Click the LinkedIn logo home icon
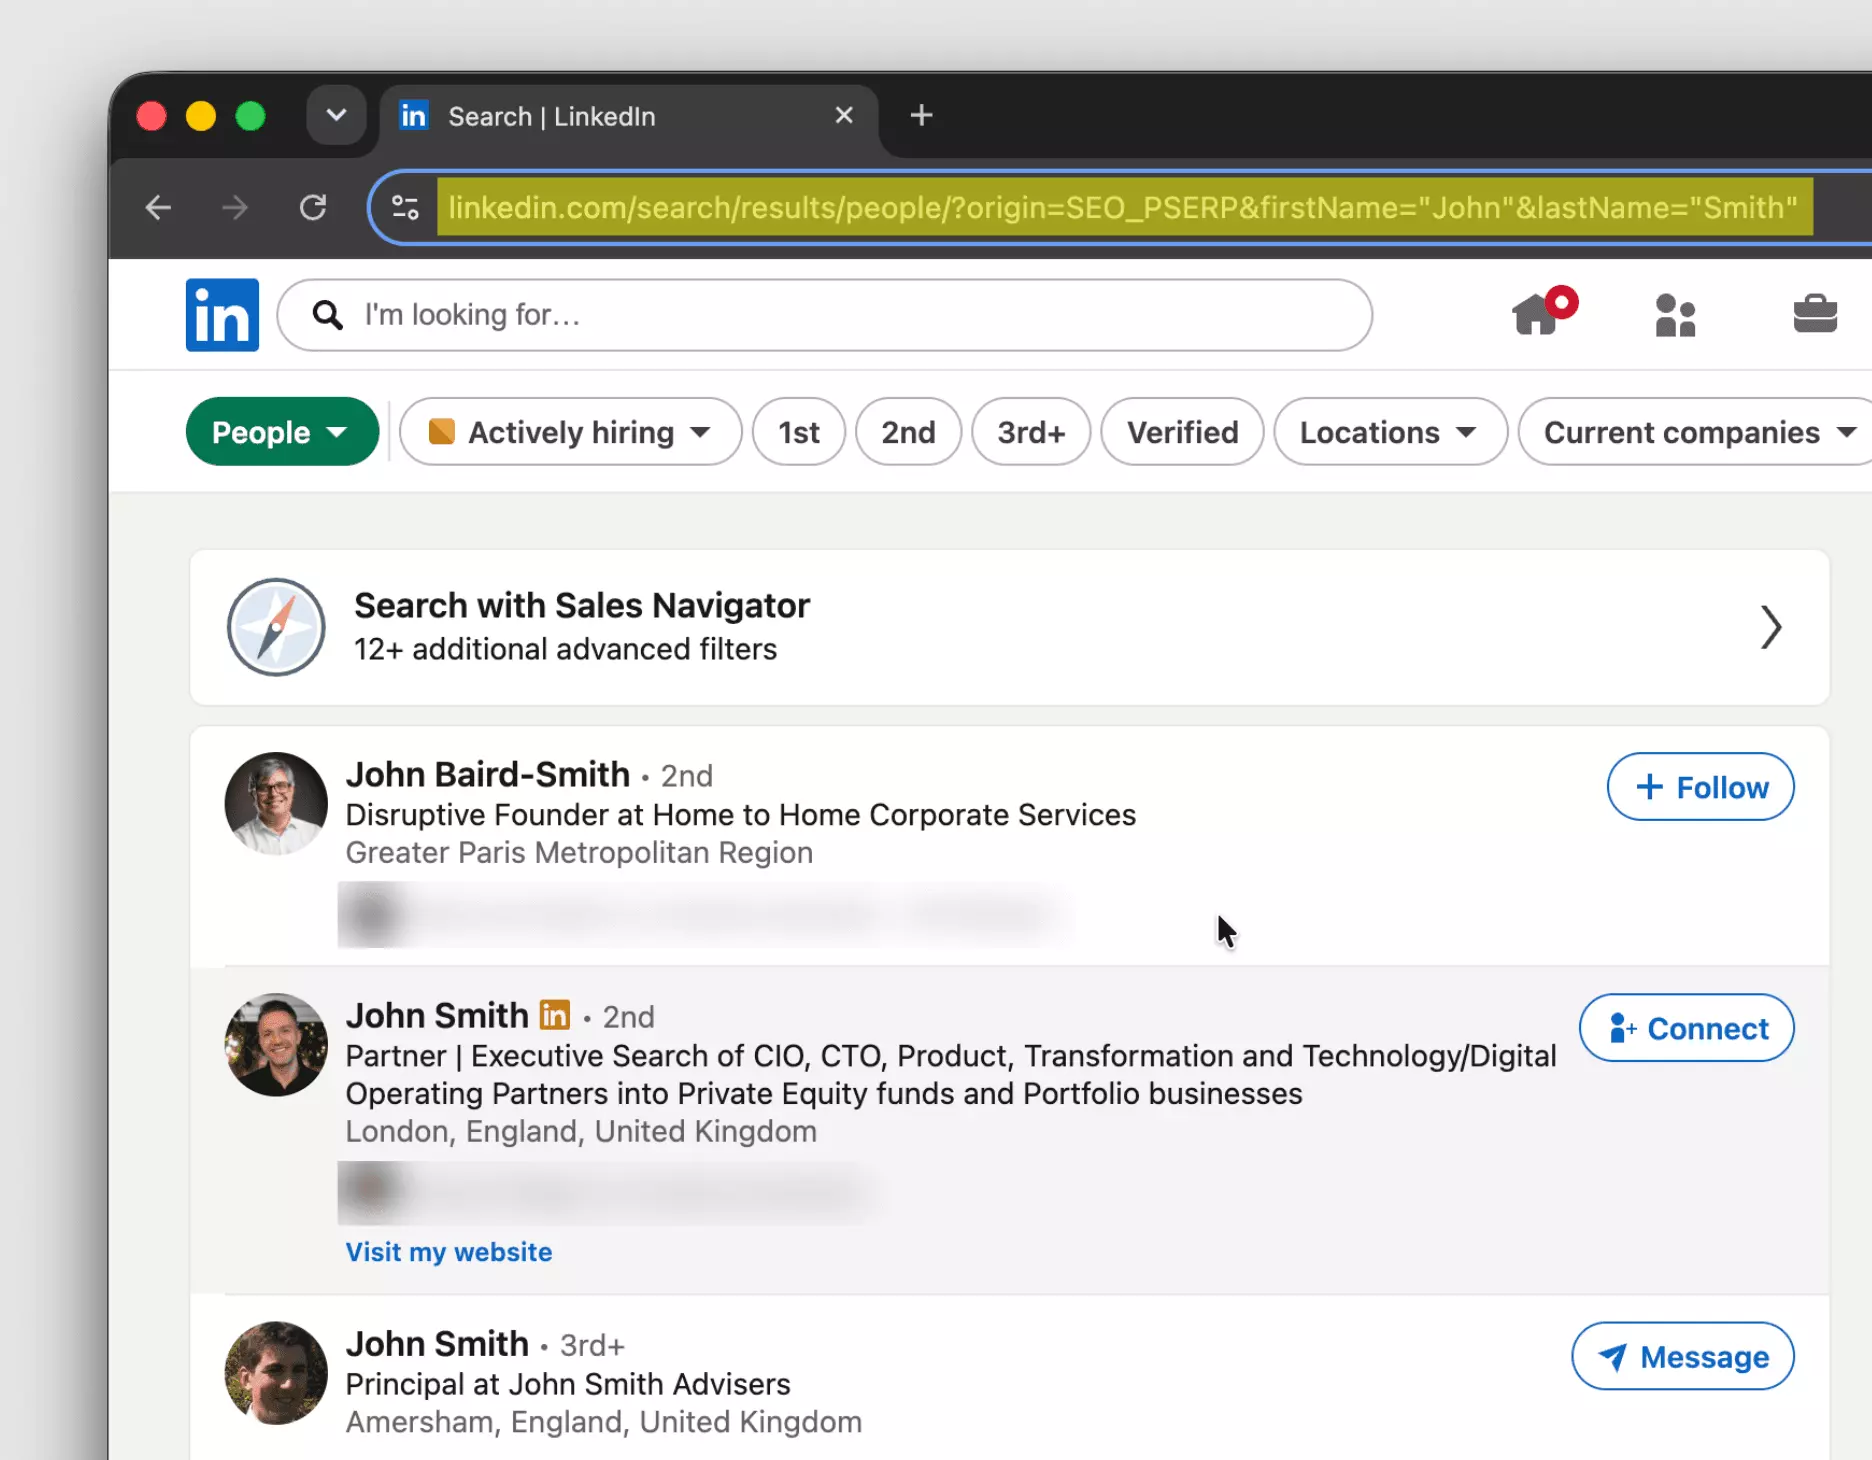The height and width of the screenshot is (1460, 1872). pos(222,315)
